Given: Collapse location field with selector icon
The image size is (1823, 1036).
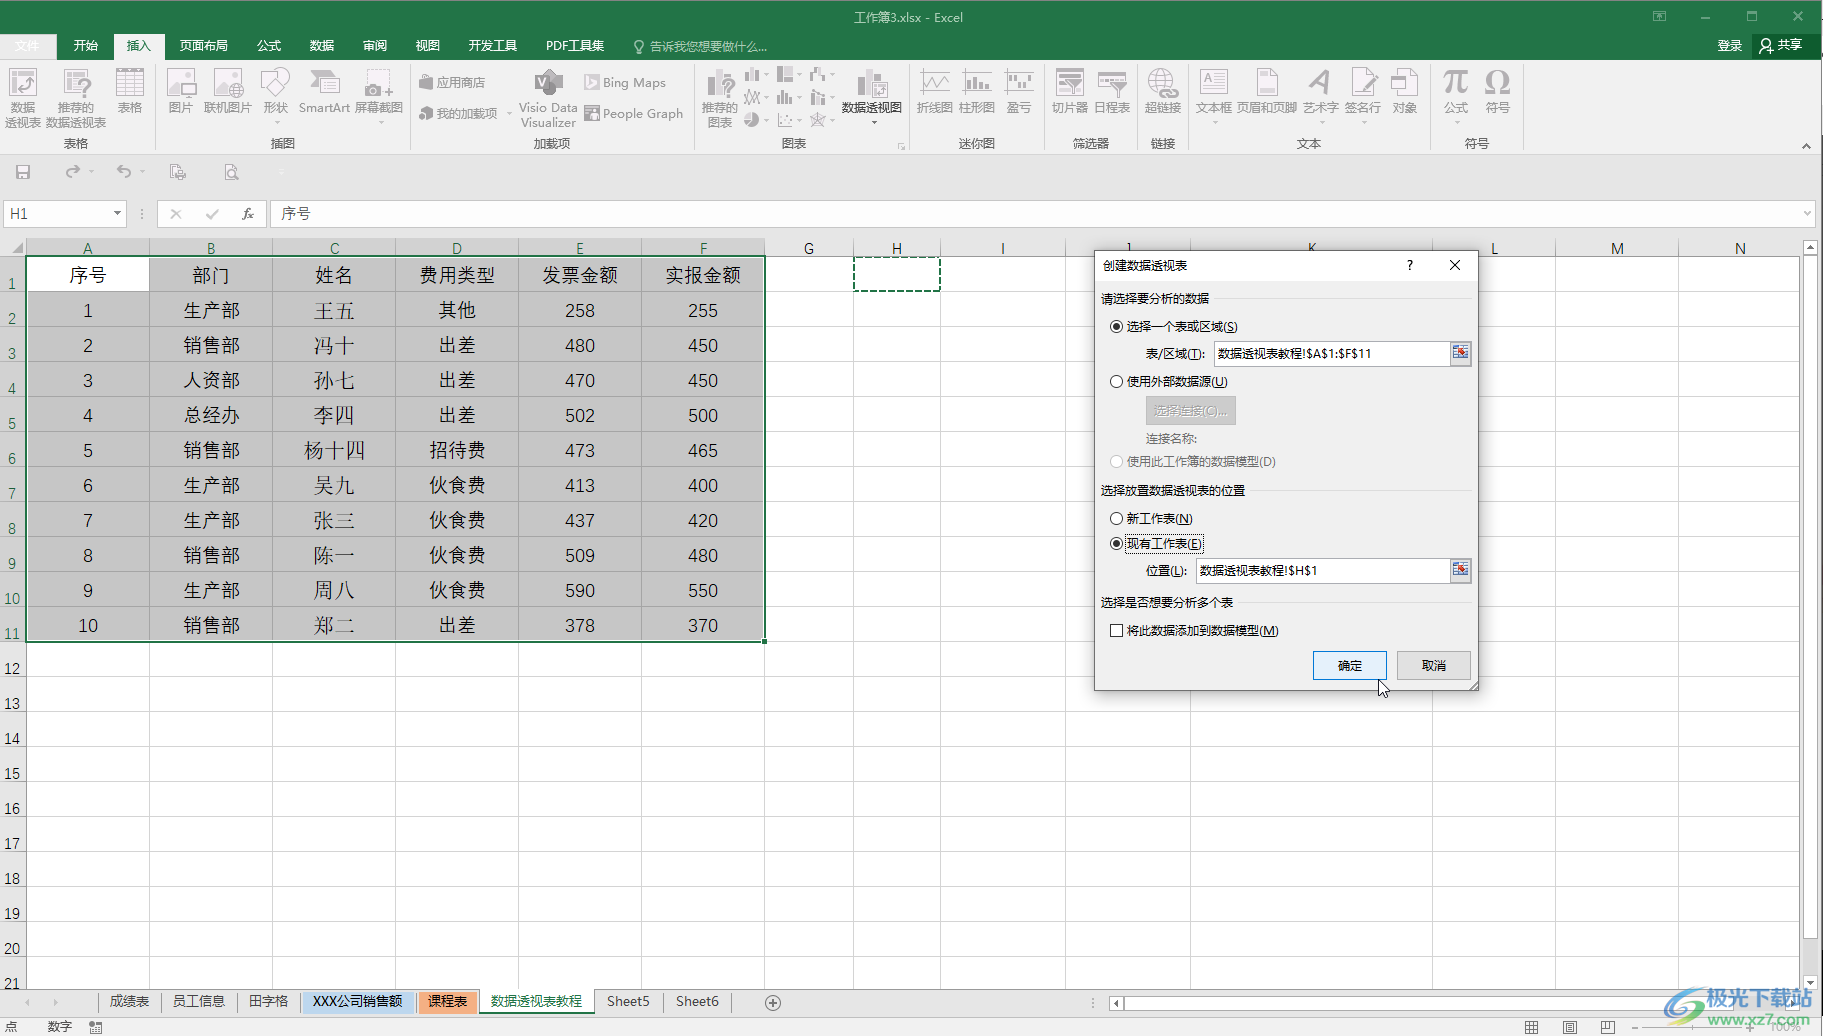Looking at the screenshot, I should tap(1461, 570).
